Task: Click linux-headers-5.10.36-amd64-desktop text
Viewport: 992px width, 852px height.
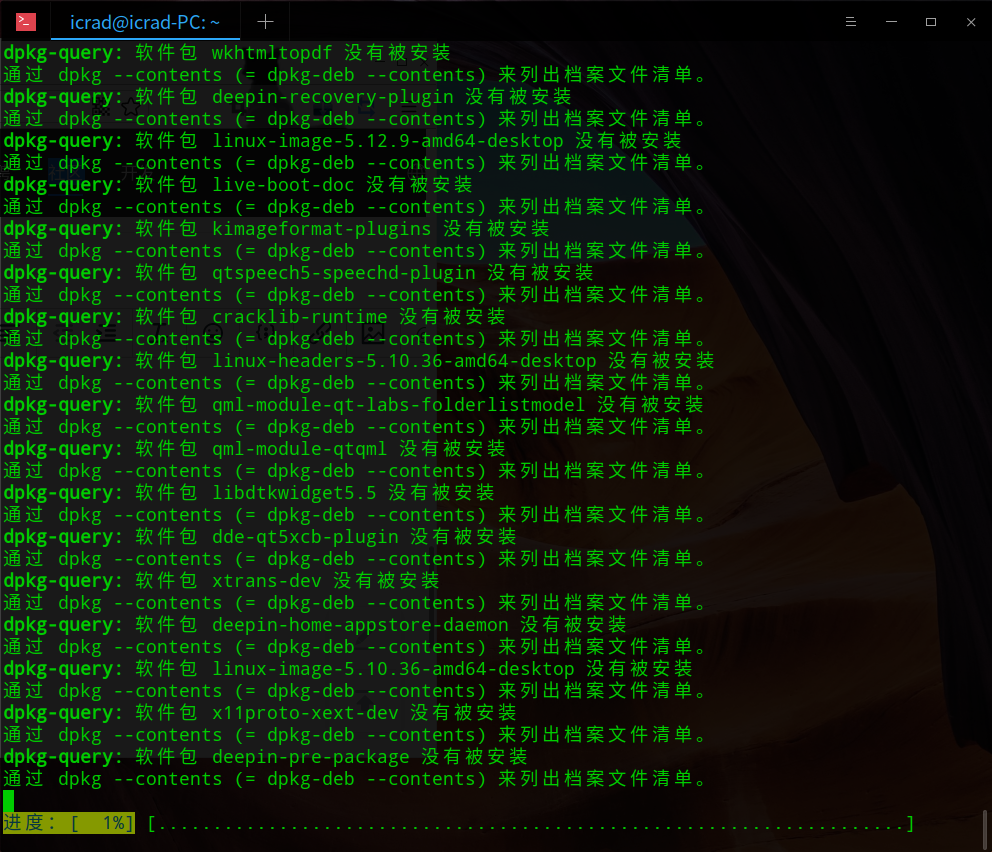Action: click(x=404, y=361)
